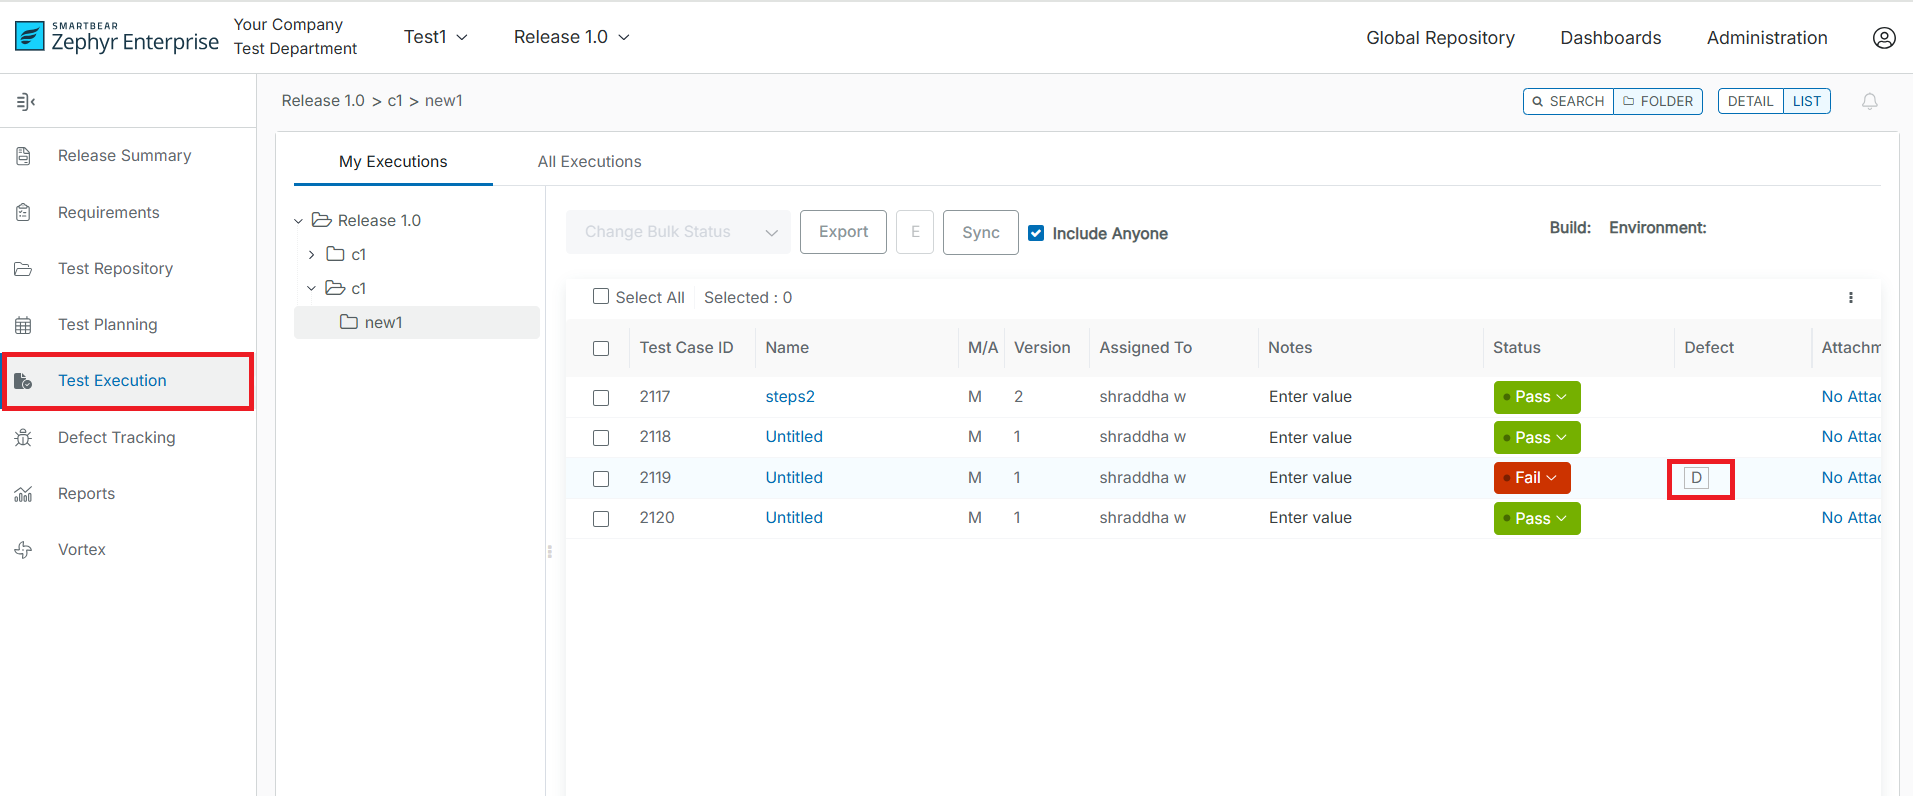Open the Fail status dropdown for 2119
The image size is (1913, 796).
pos(1532,478)
